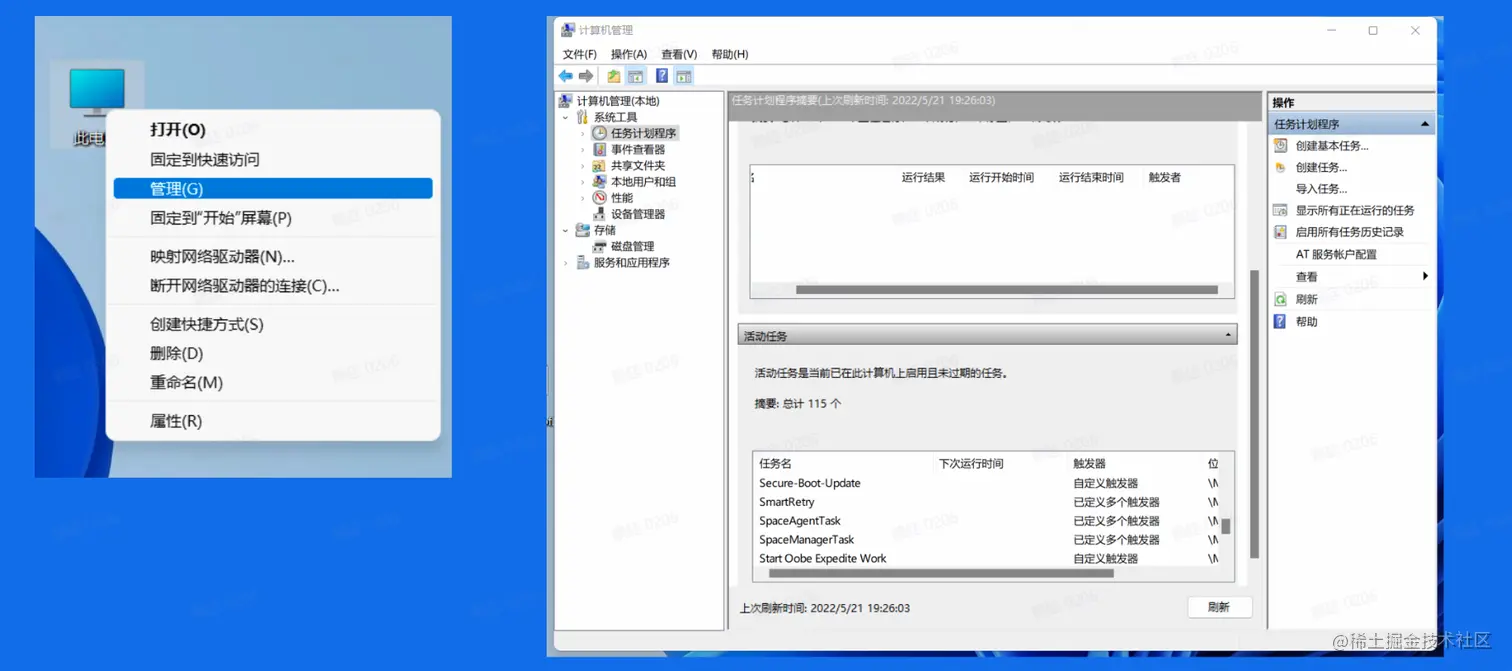Click AT 服务帐户配置 in Actions pane
The image size is (1512, 671).
tap(1336, 254)
